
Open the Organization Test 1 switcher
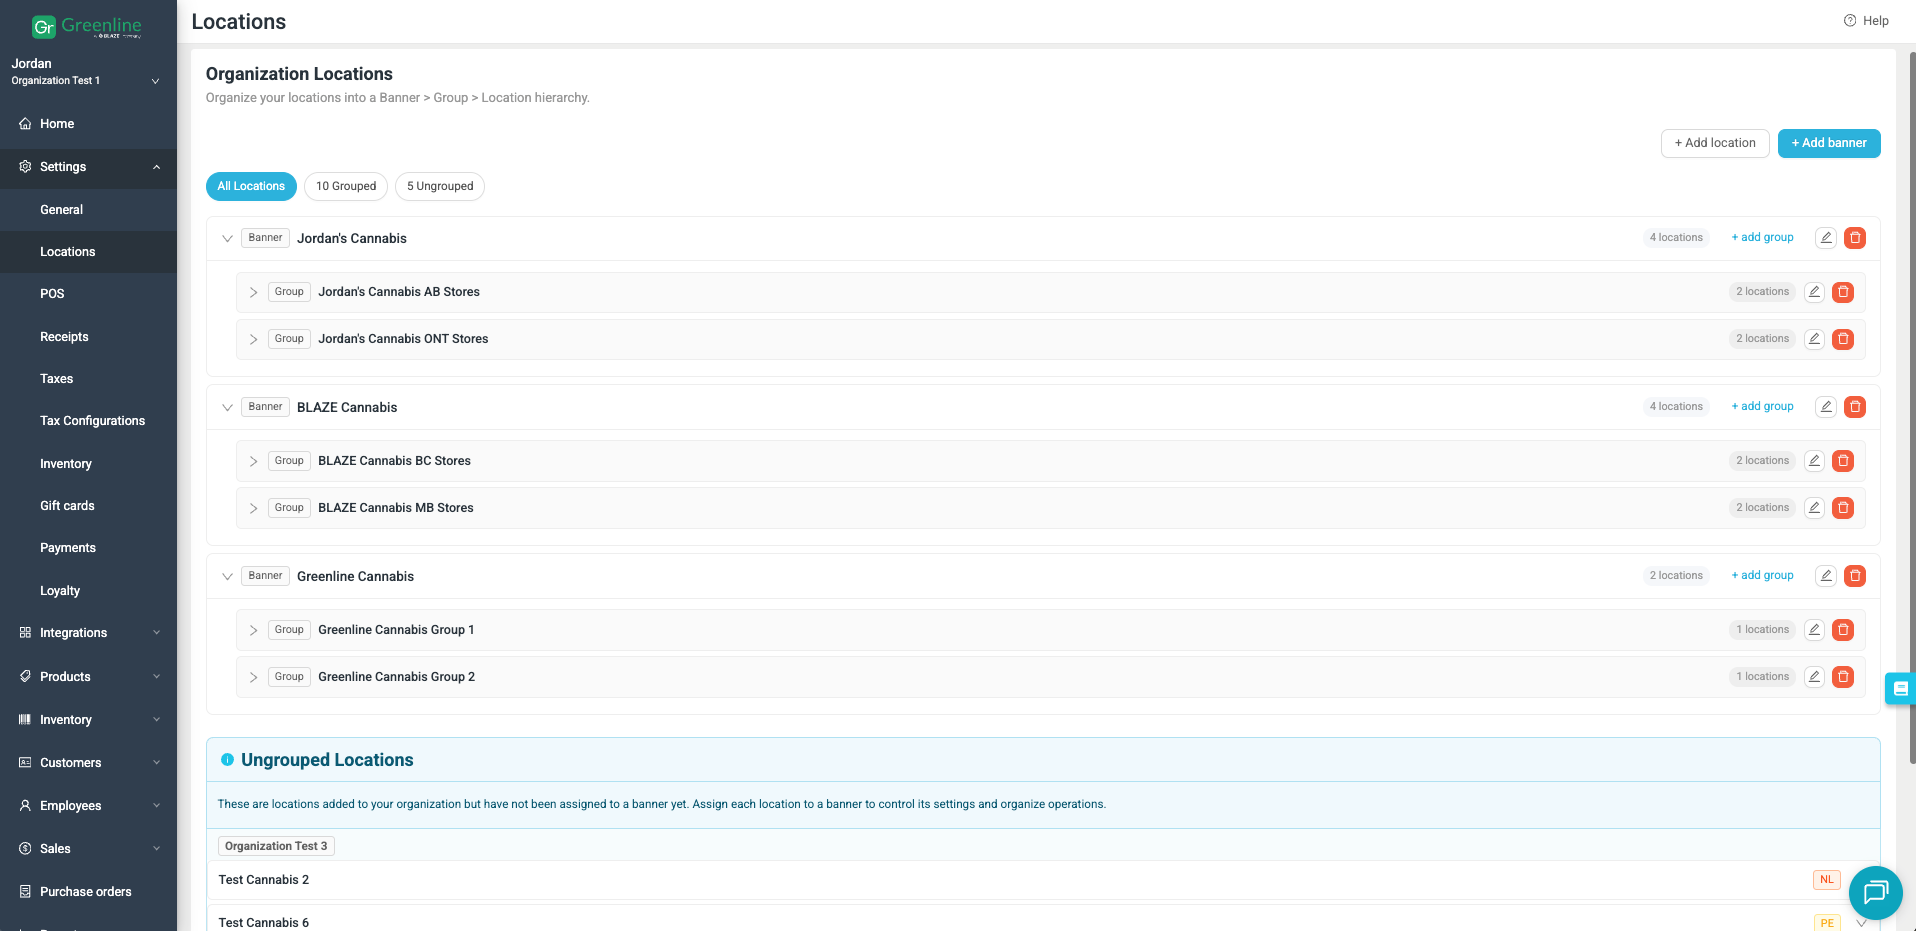pos(87,72)
